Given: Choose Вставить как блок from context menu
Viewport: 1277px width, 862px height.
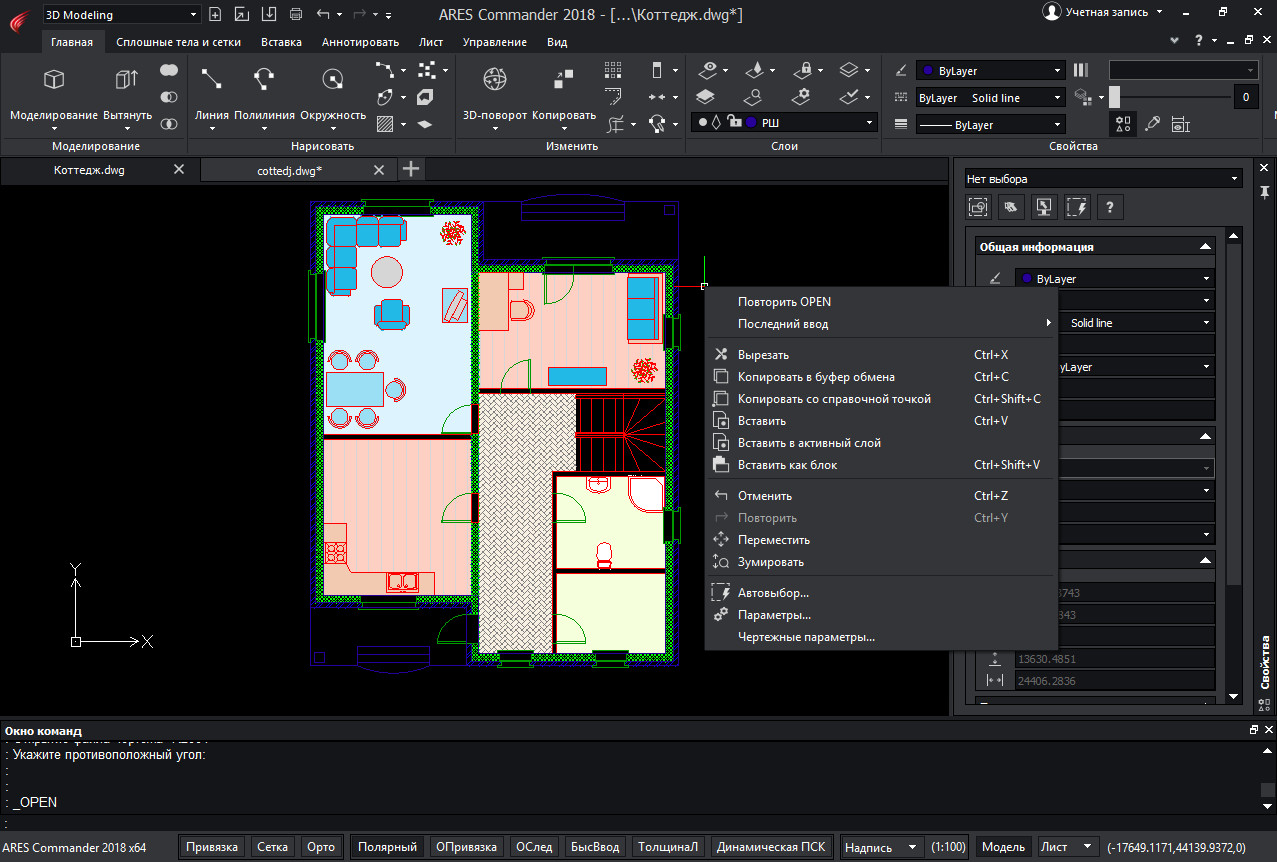Looking at the screenshot, I should tap(787, 465).
